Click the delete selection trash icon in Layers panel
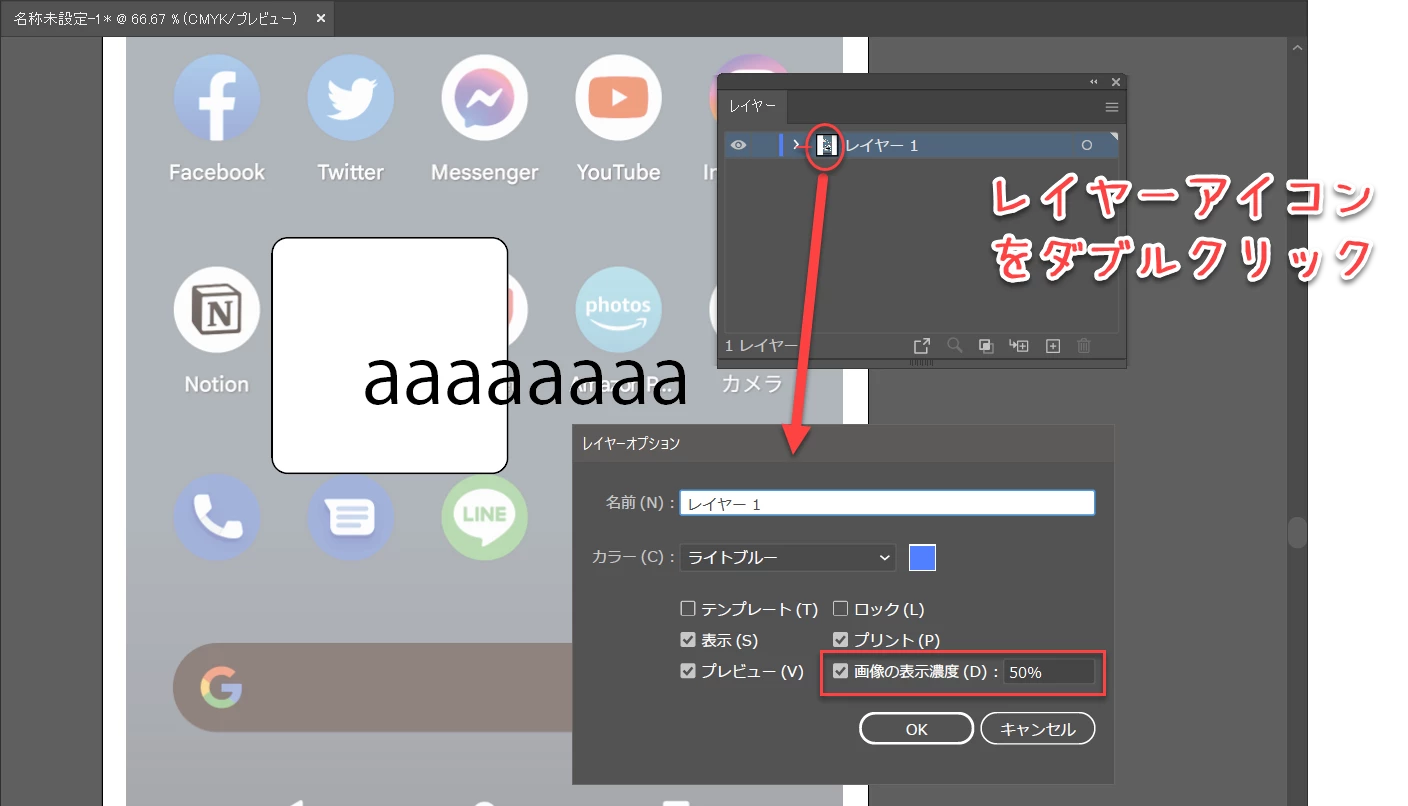This screenshot has height=806, width=1408. point(1084,346)
